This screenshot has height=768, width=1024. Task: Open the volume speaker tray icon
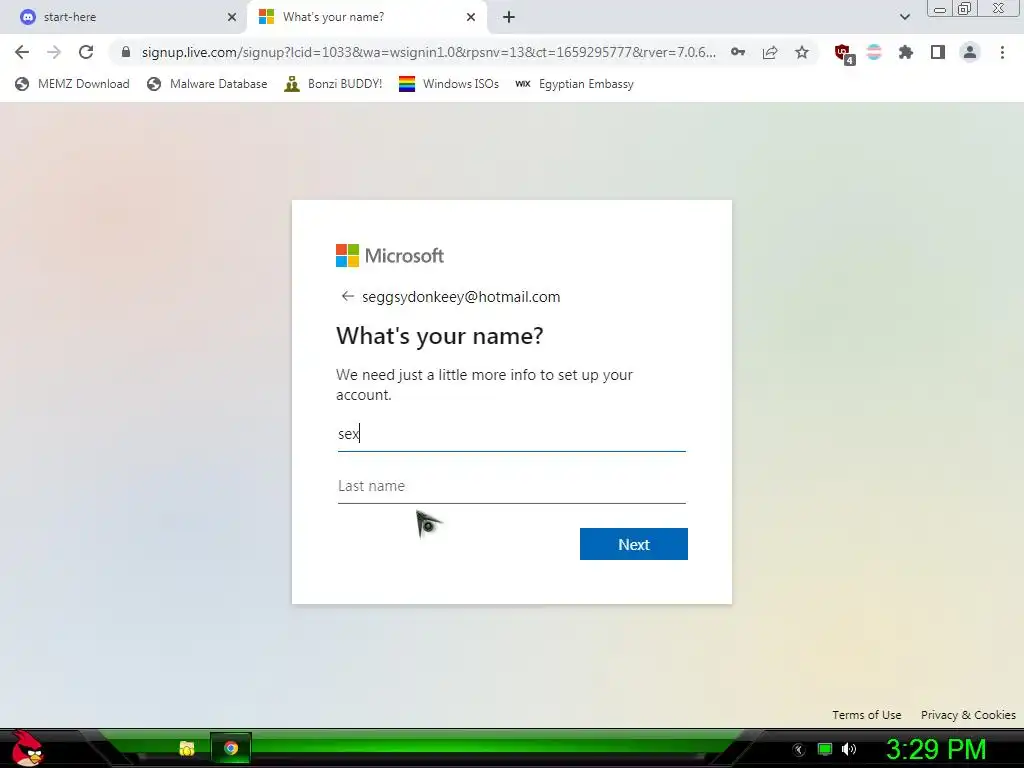pos(849,749)
